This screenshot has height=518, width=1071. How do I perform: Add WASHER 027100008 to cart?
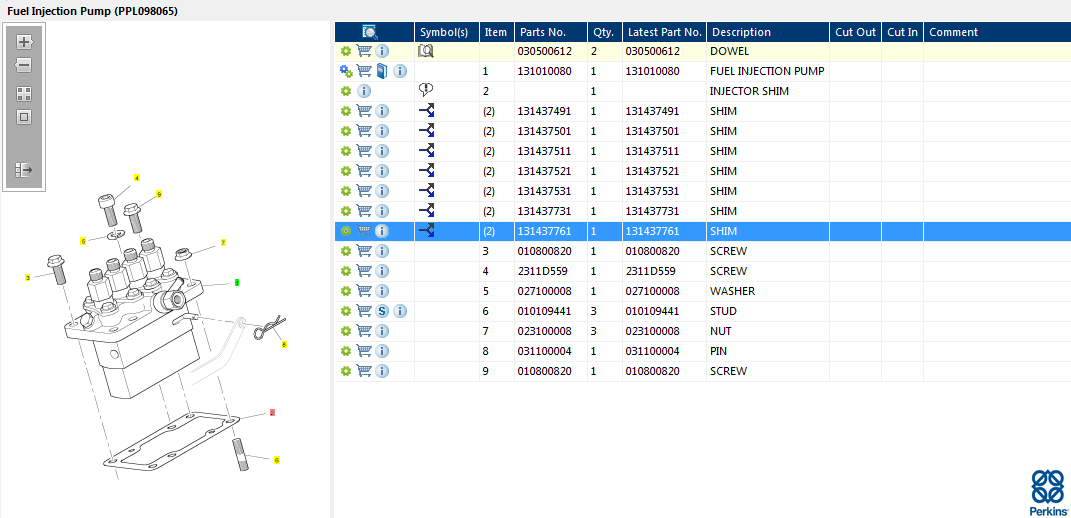pos(365,291)
